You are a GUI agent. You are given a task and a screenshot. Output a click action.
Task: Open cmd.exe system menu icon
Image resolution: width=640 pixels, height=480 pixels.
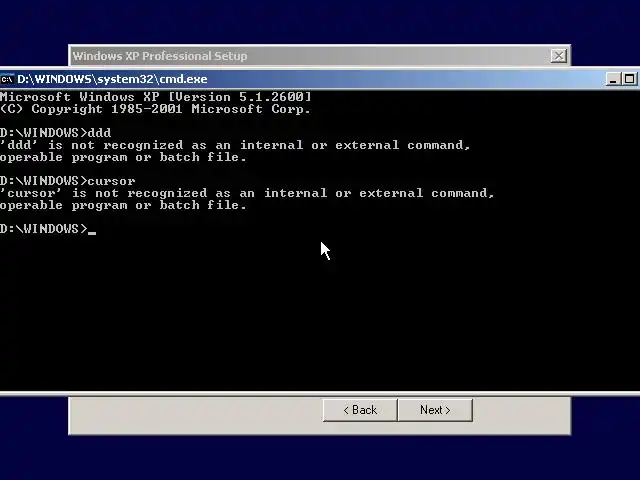pyautogui.click(x=7, y=79)
